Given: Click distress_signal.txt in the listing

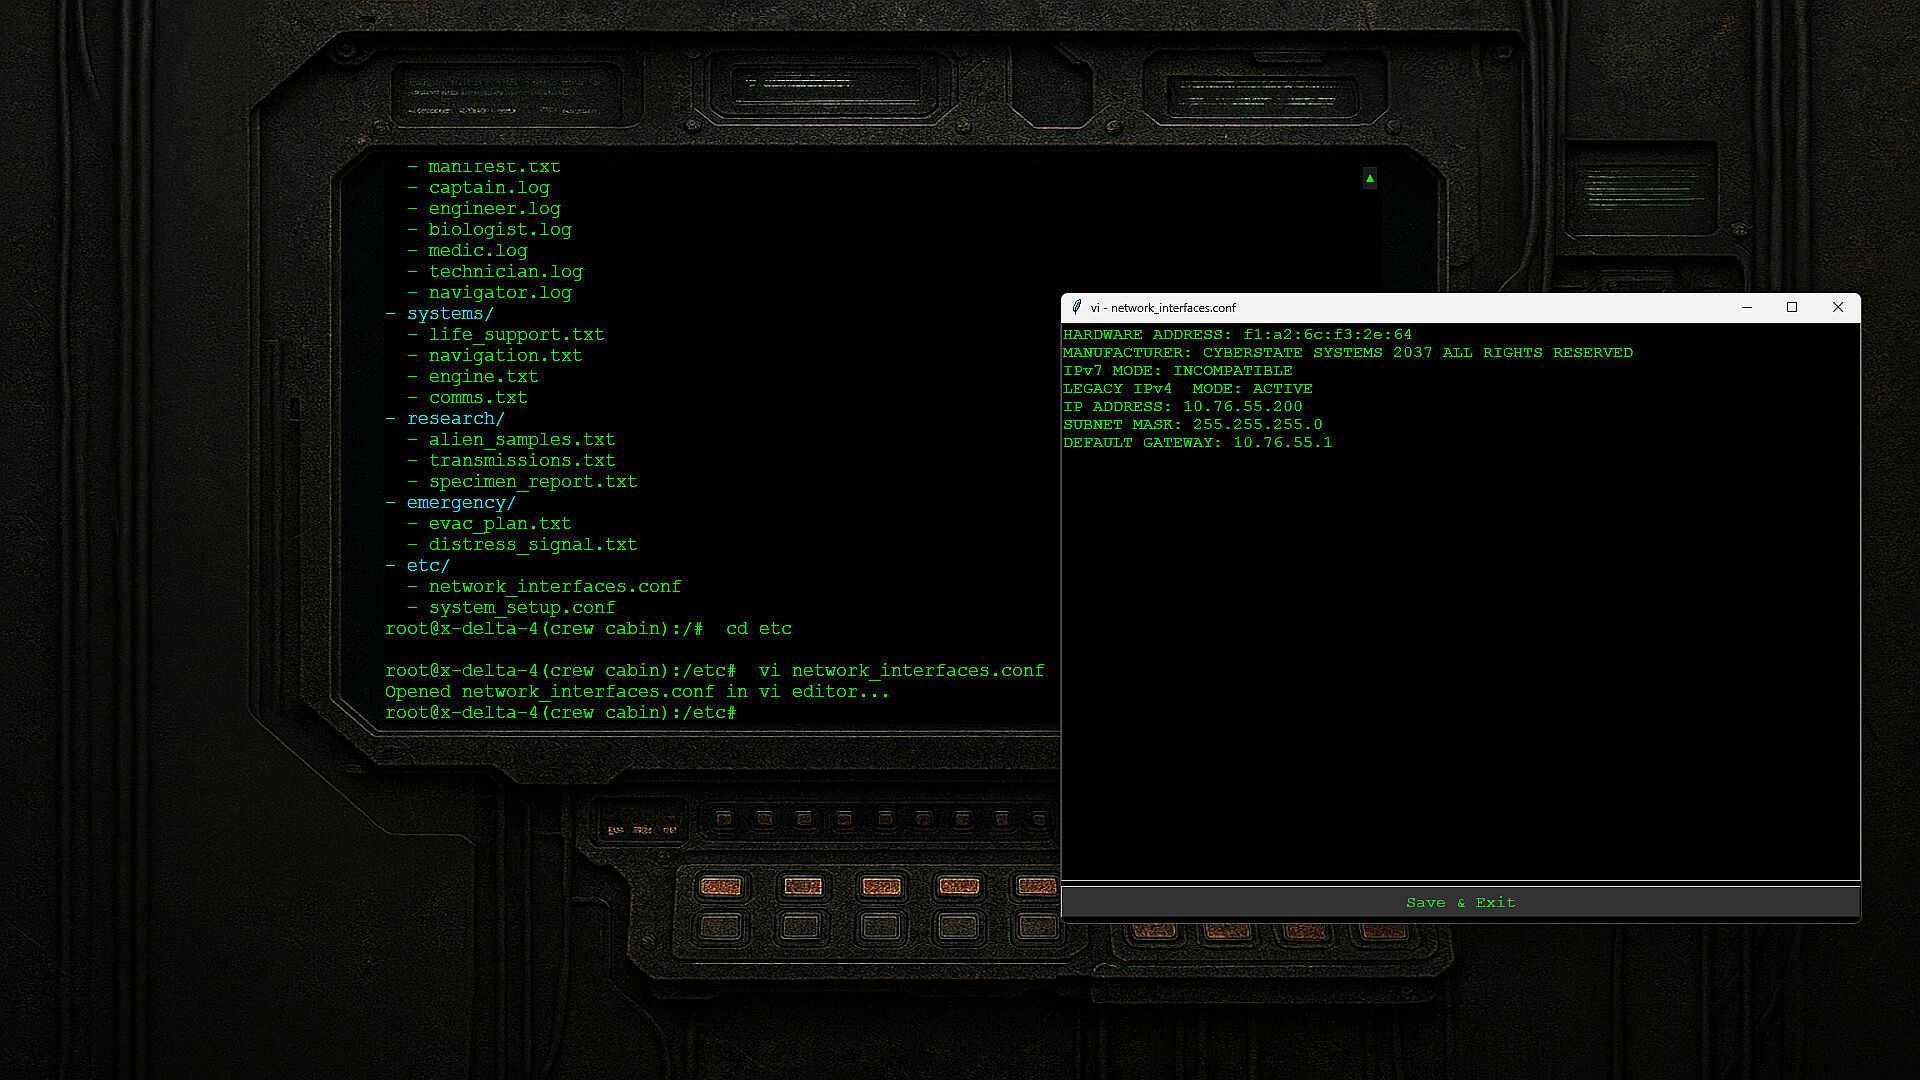Looking at the screenshot, I should pyautogui.click(x=532, y=545).
